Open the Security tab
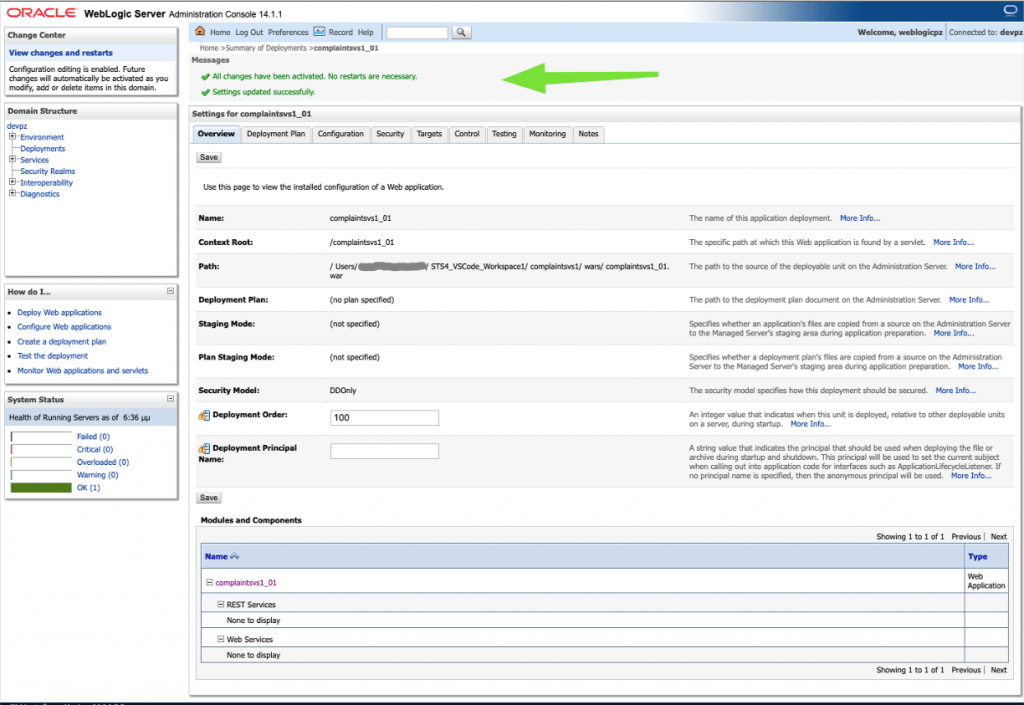Screen dimensions: 1024x705 [x=390, y=134]
